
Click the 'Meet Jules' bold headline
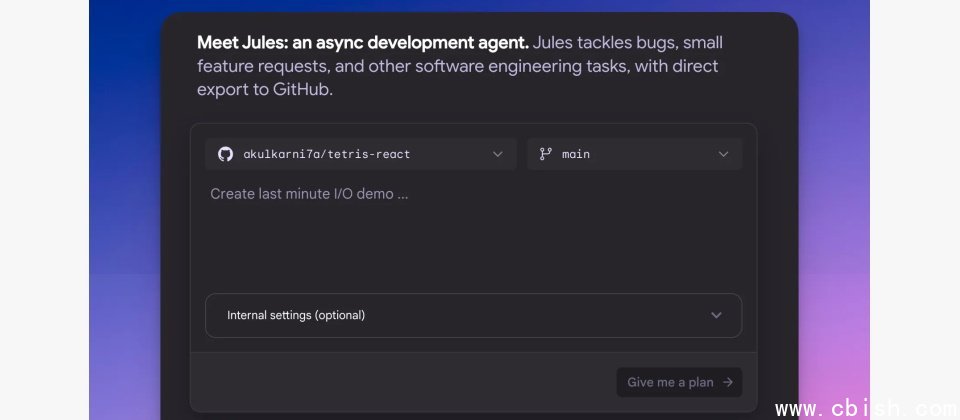(x=362, y=43)
